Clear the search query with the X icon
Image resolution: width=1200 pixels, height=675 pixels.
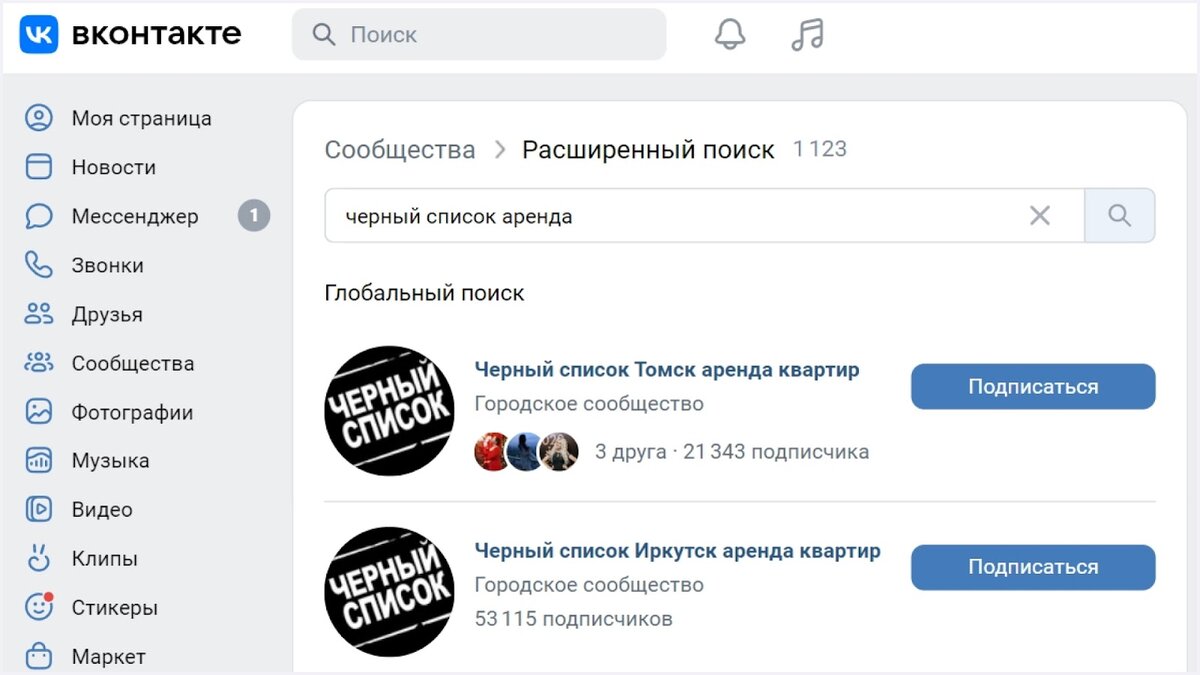(1040, 216)
